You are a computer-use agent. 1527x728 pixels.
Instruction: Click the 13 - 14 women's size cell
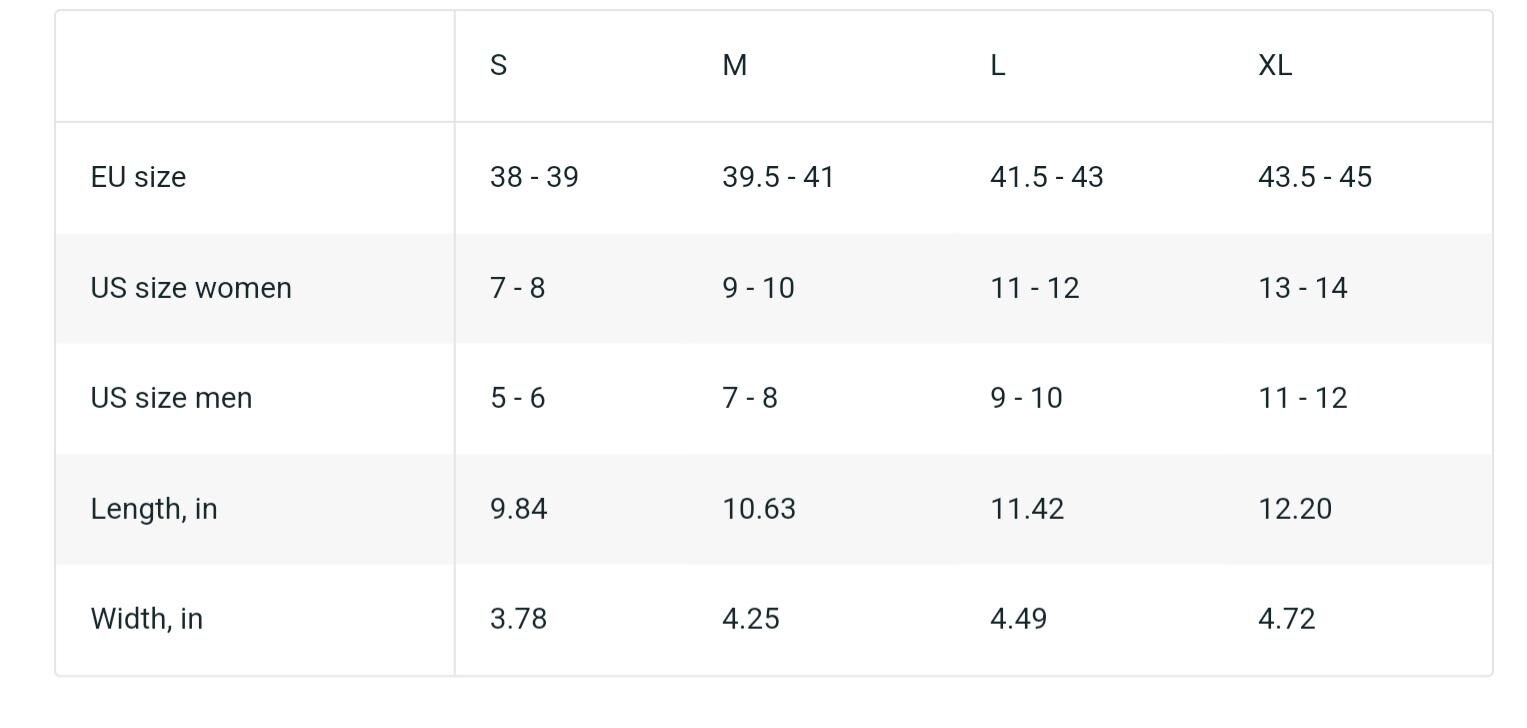[x=1303, y=288]
